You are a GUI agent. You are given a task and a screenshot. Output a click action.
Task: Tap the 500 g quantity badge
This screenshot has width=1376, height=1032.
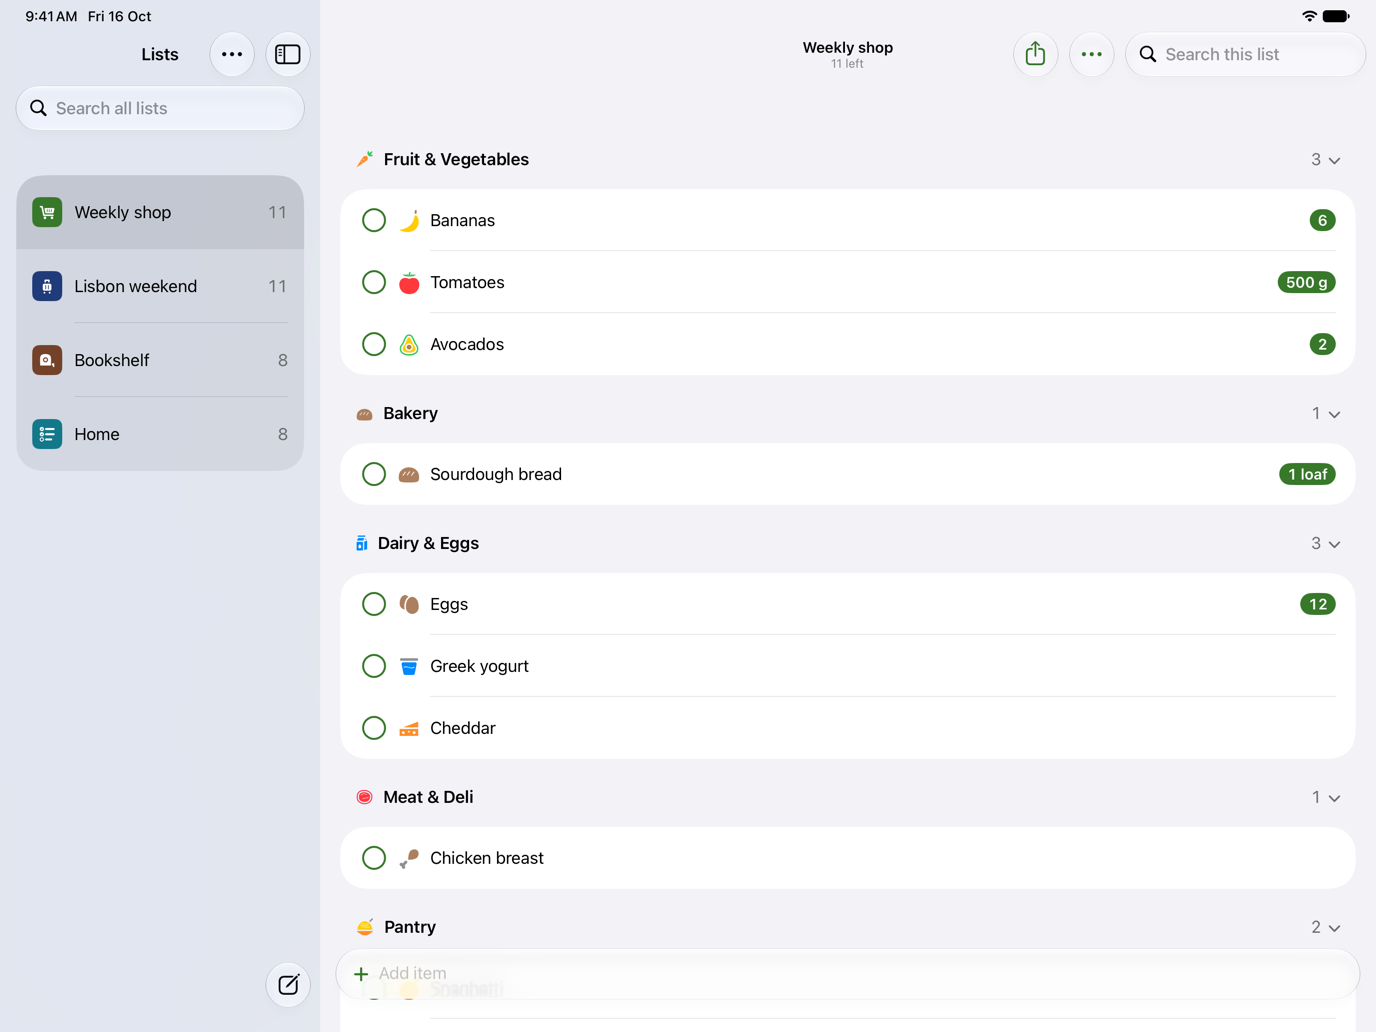pyautogui.click(x=1306, y=282)
